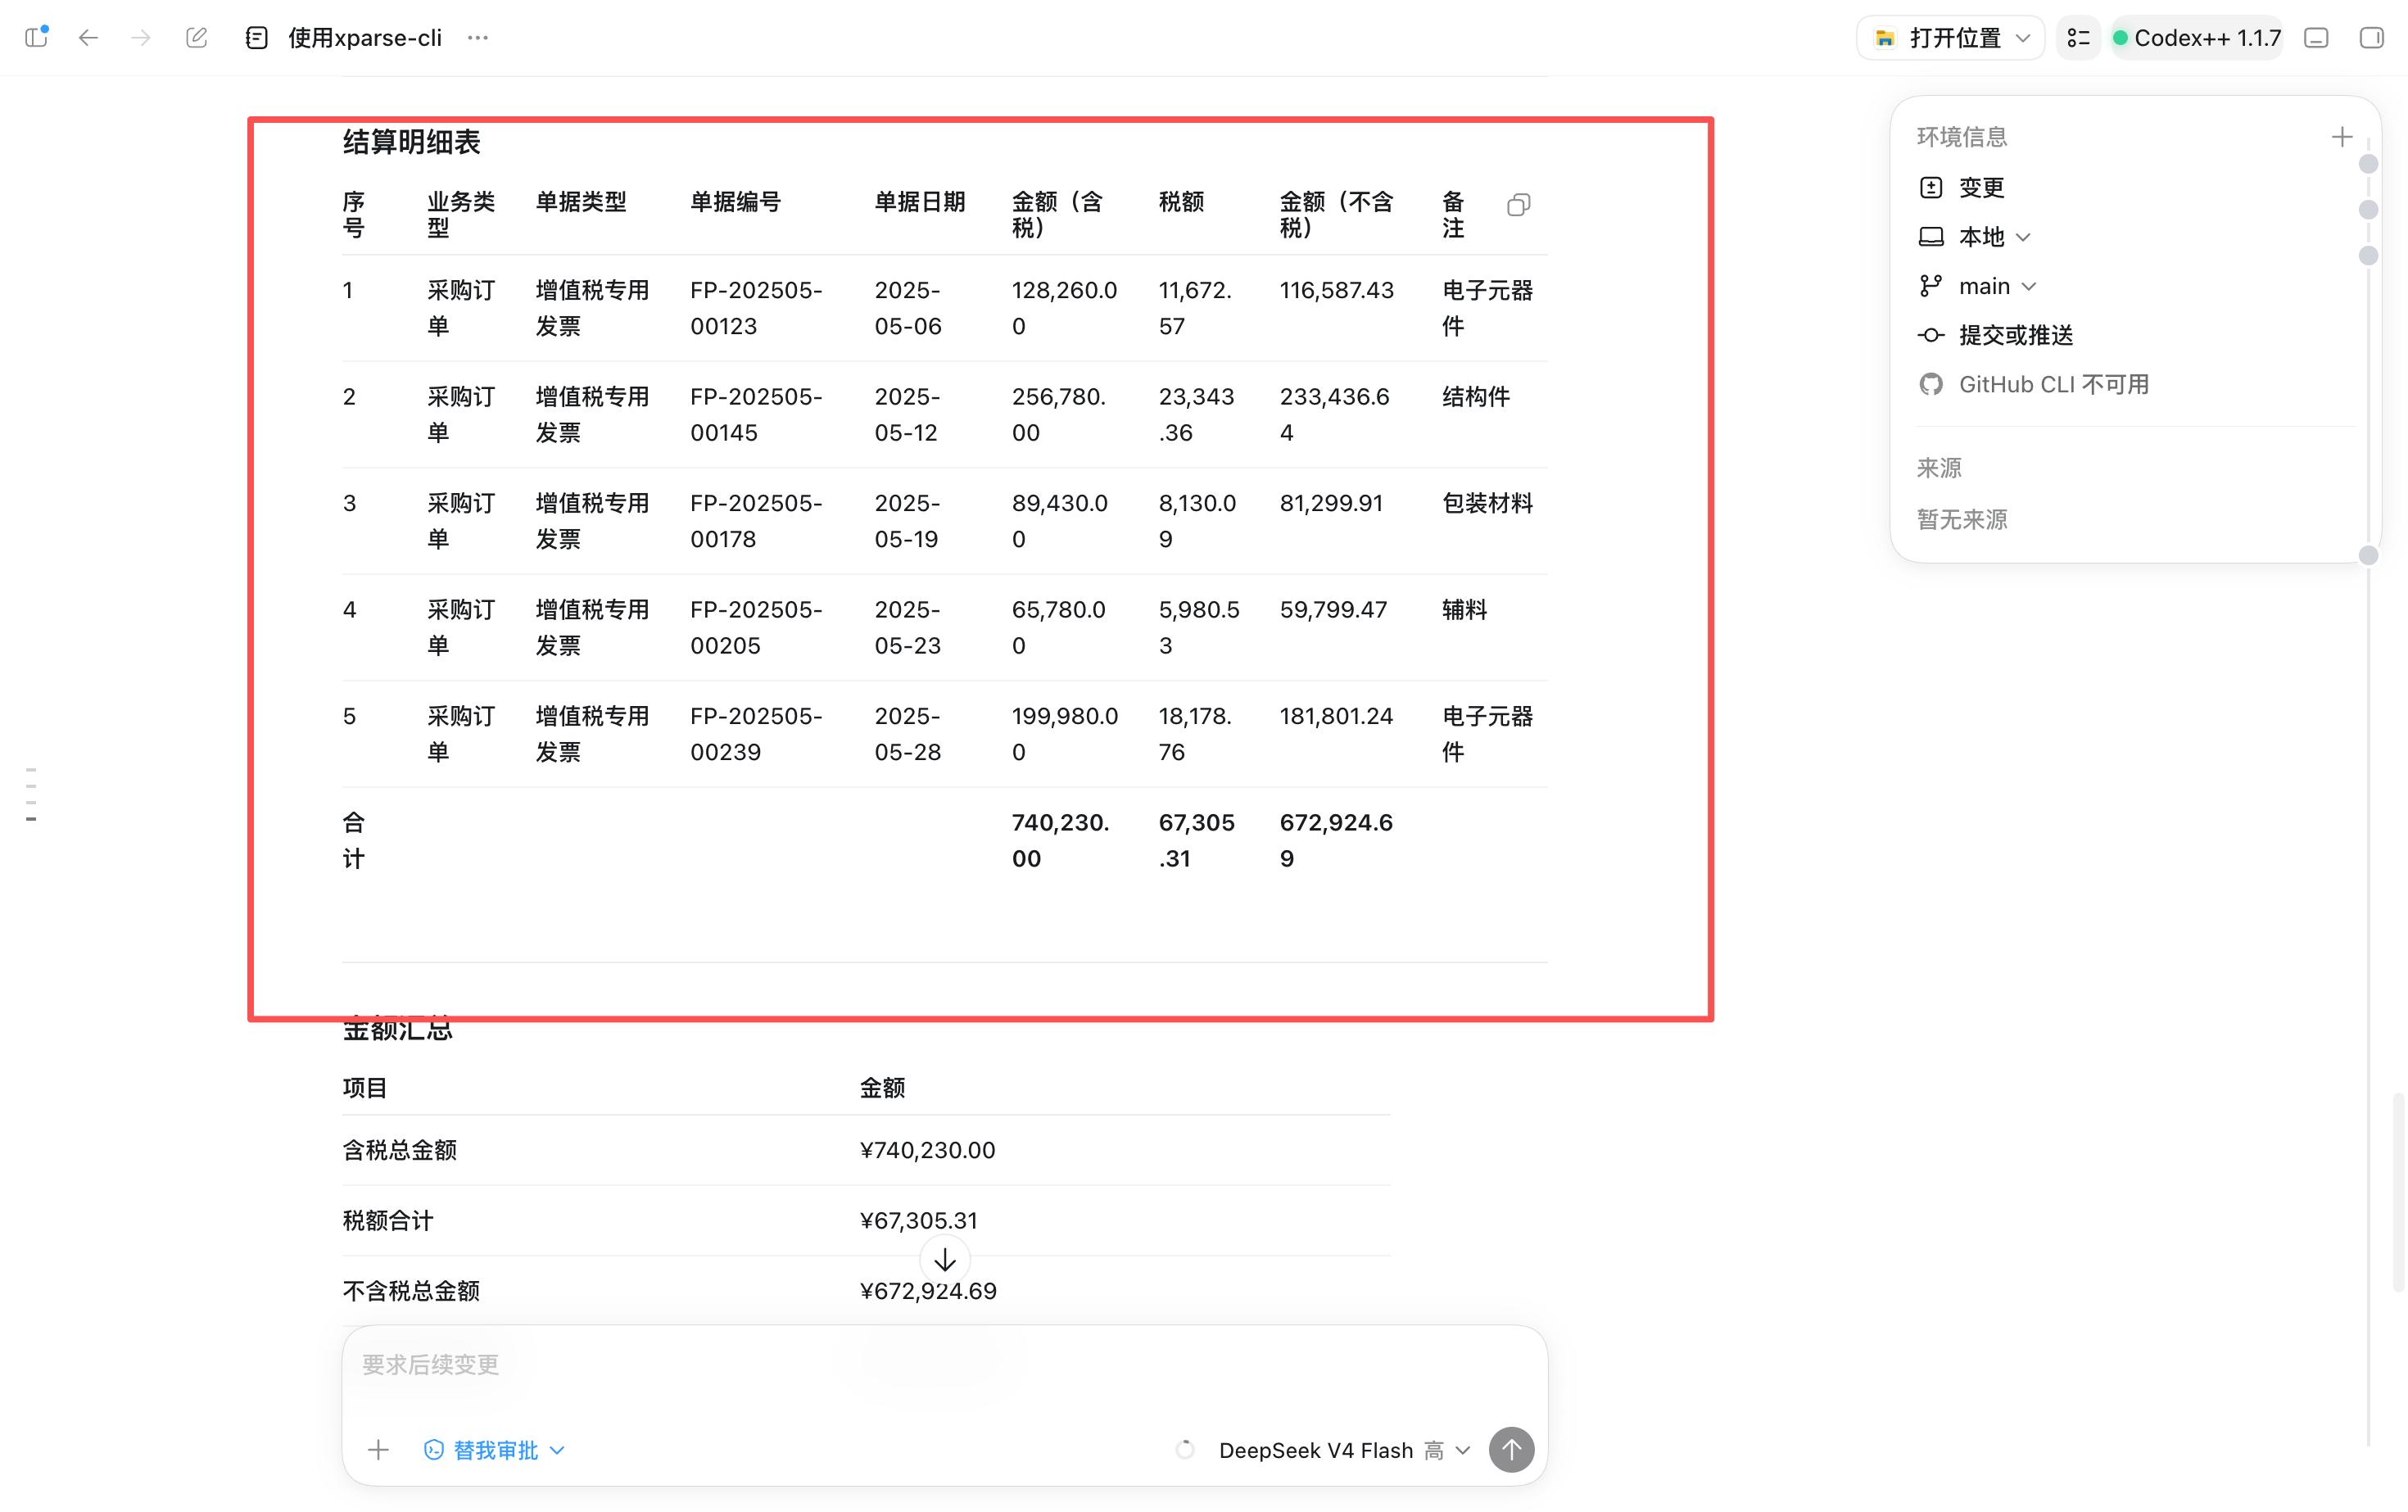Click invoice number FP-202505-00145
This screenshot has width=2408, height=1512.
756,414
